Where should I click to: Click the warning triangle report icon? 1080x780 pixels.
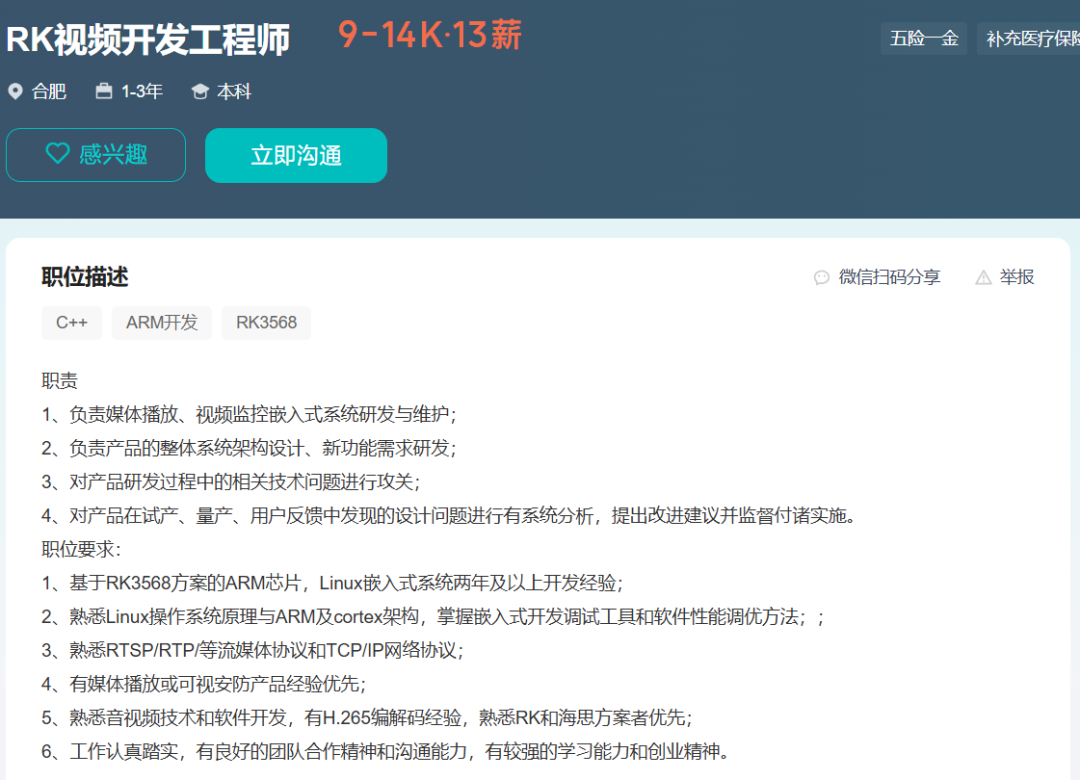pos(983,277)
